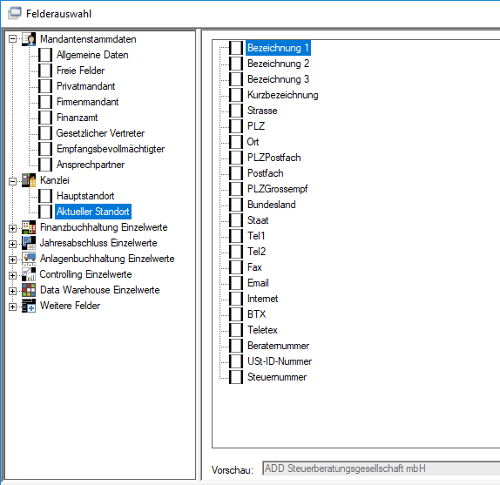Click the Weitere Felder icon
500x485 pixels.
click(x=29, y=306)
